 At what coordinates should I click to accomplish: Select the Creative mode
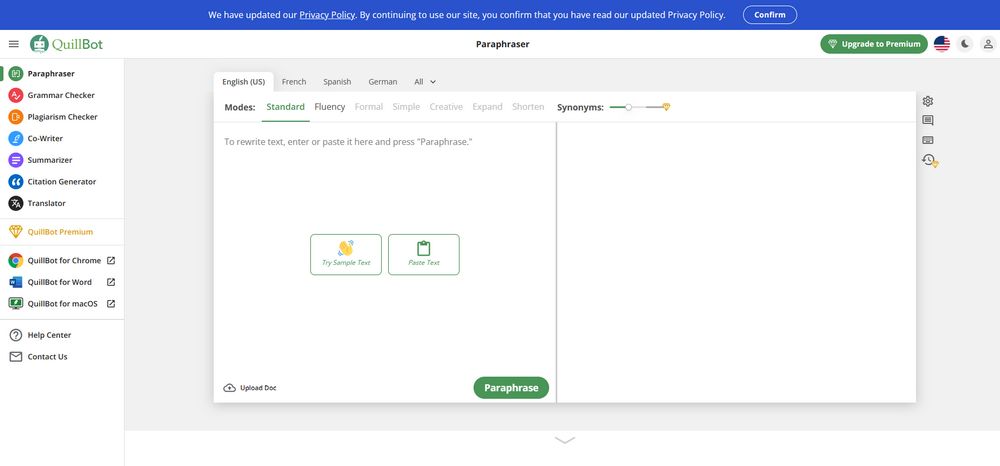point(446,107)
